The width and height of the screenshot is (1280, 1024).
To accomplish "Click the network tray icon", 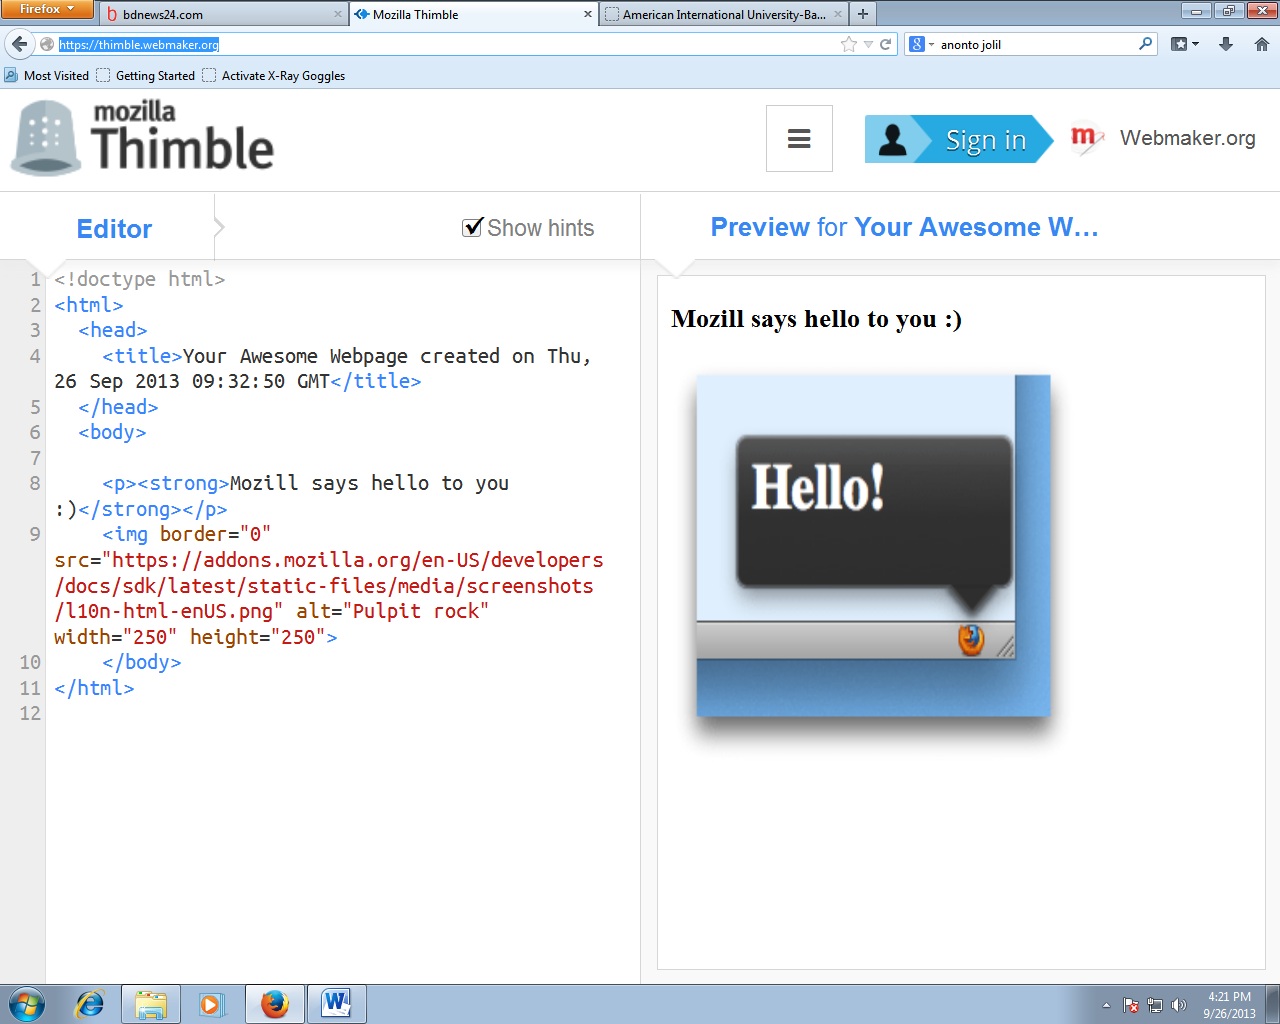I will point(1155,1005).
